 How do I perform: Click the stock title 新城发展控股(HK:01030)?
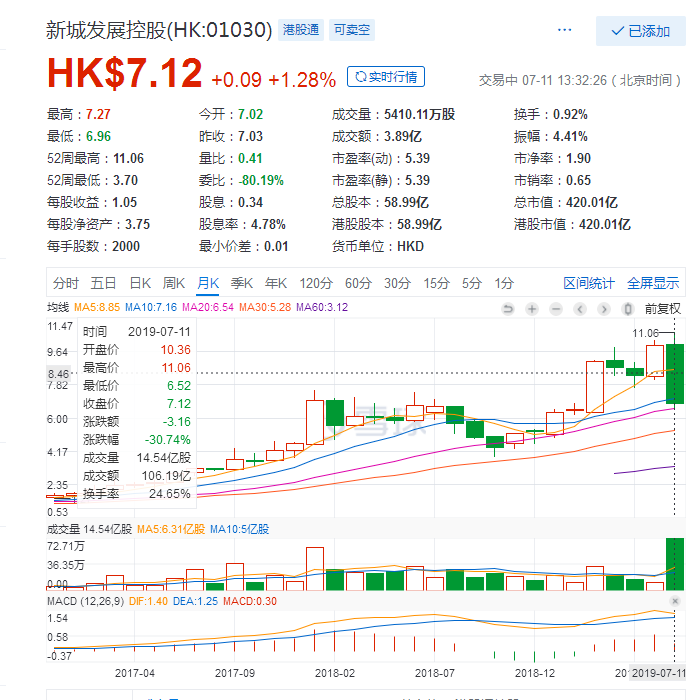pyautogui.click(x=159, y=30)
